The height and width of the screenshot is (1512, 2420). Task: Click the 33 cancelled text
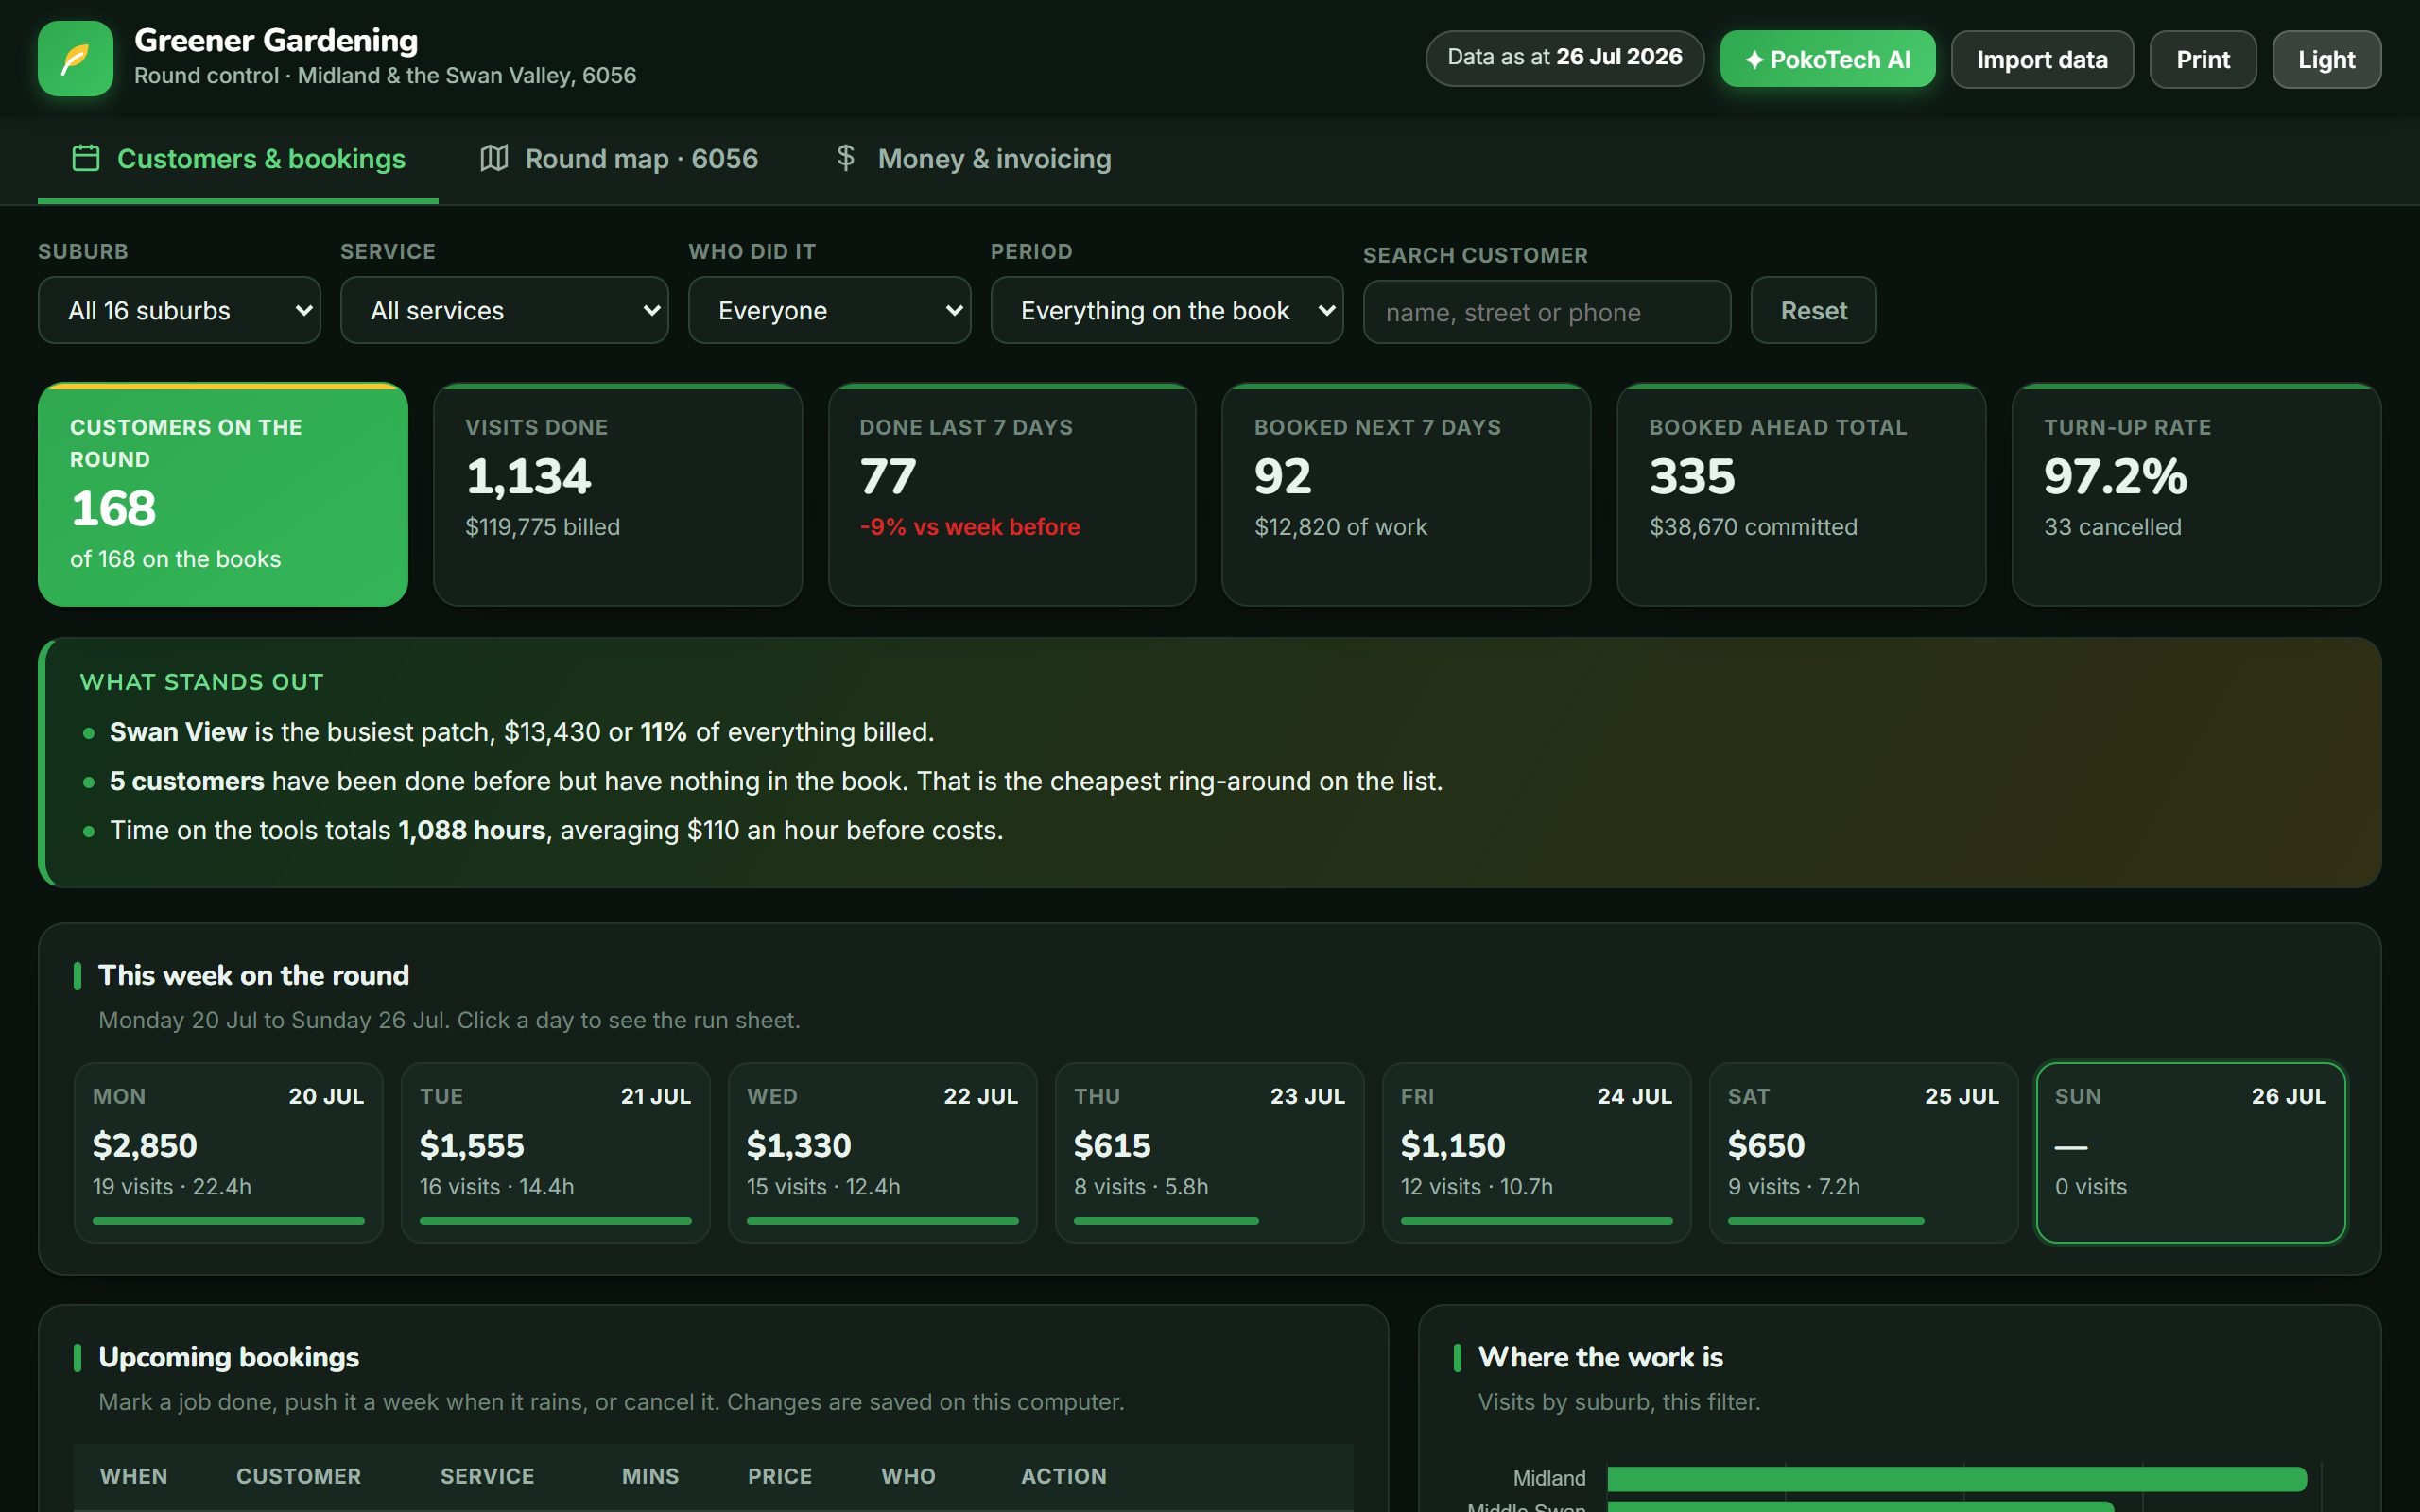point(2112,527)
